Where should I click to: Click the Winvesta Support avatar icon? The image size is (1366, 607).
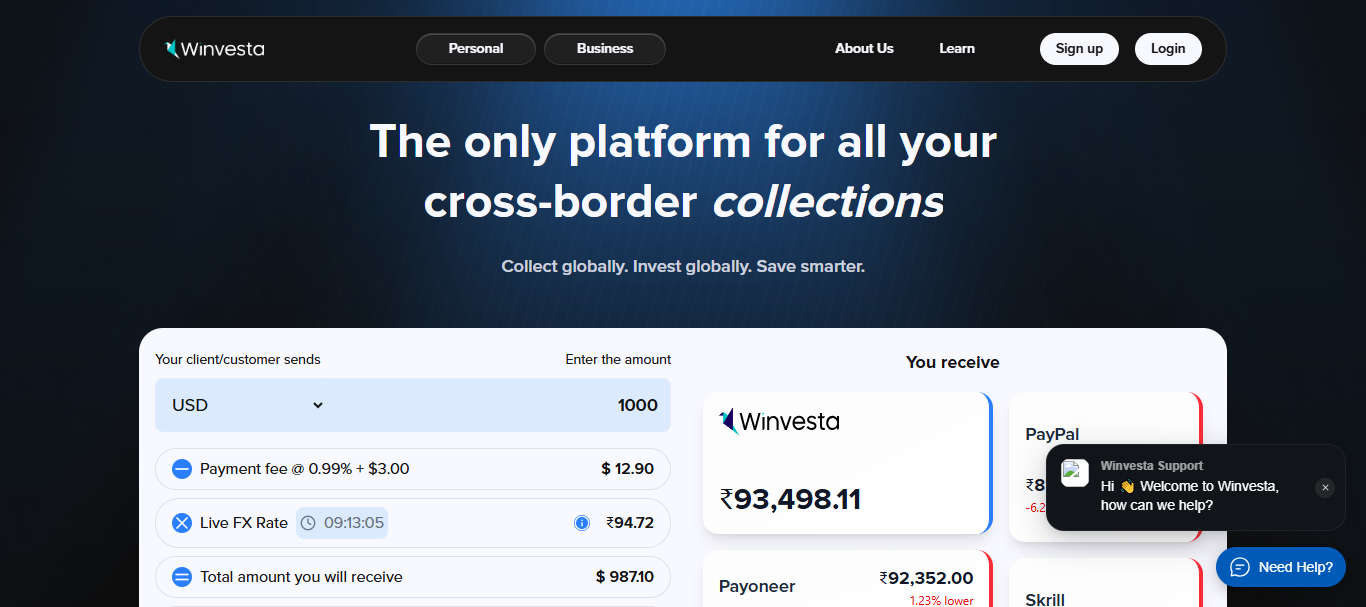1075,473
